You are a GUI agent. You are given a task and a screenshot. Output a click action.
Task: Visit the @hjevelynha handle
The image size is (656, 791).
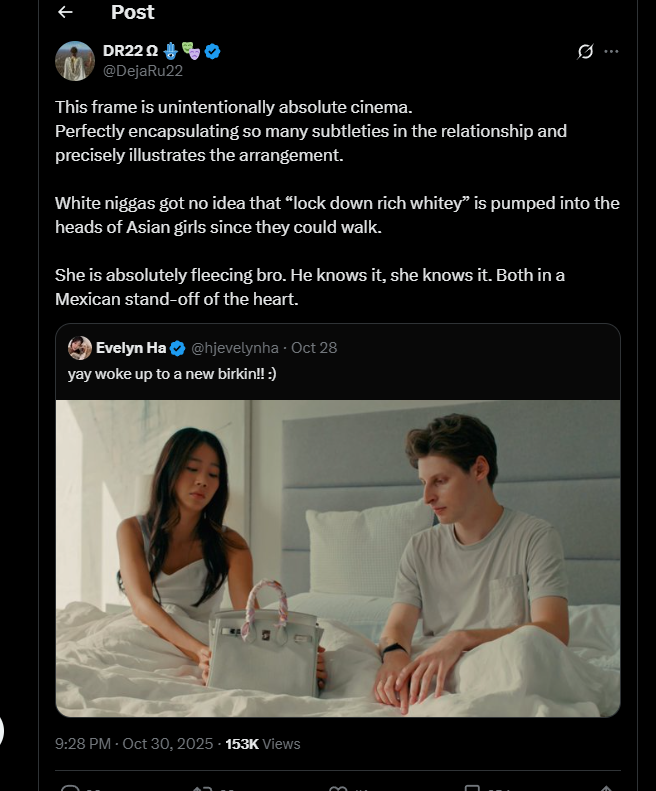click(x=235, y=348)
